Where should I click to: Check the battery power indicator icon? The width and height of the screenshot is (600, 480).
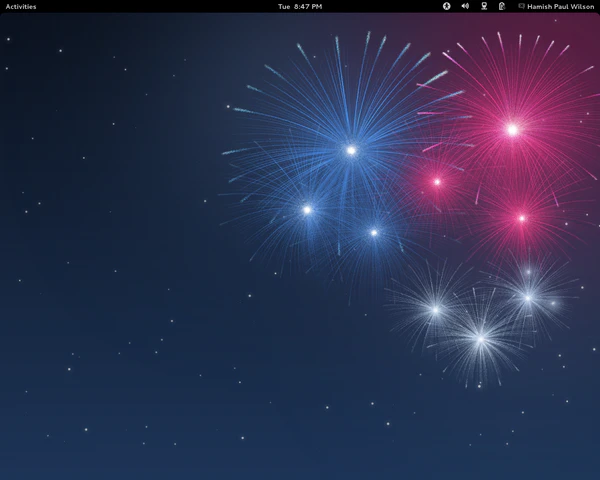[501, 6]
